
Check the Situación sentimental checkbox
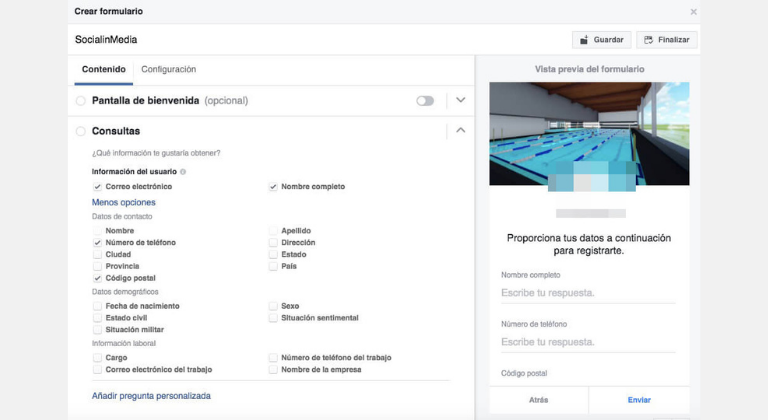pos(273,318)
